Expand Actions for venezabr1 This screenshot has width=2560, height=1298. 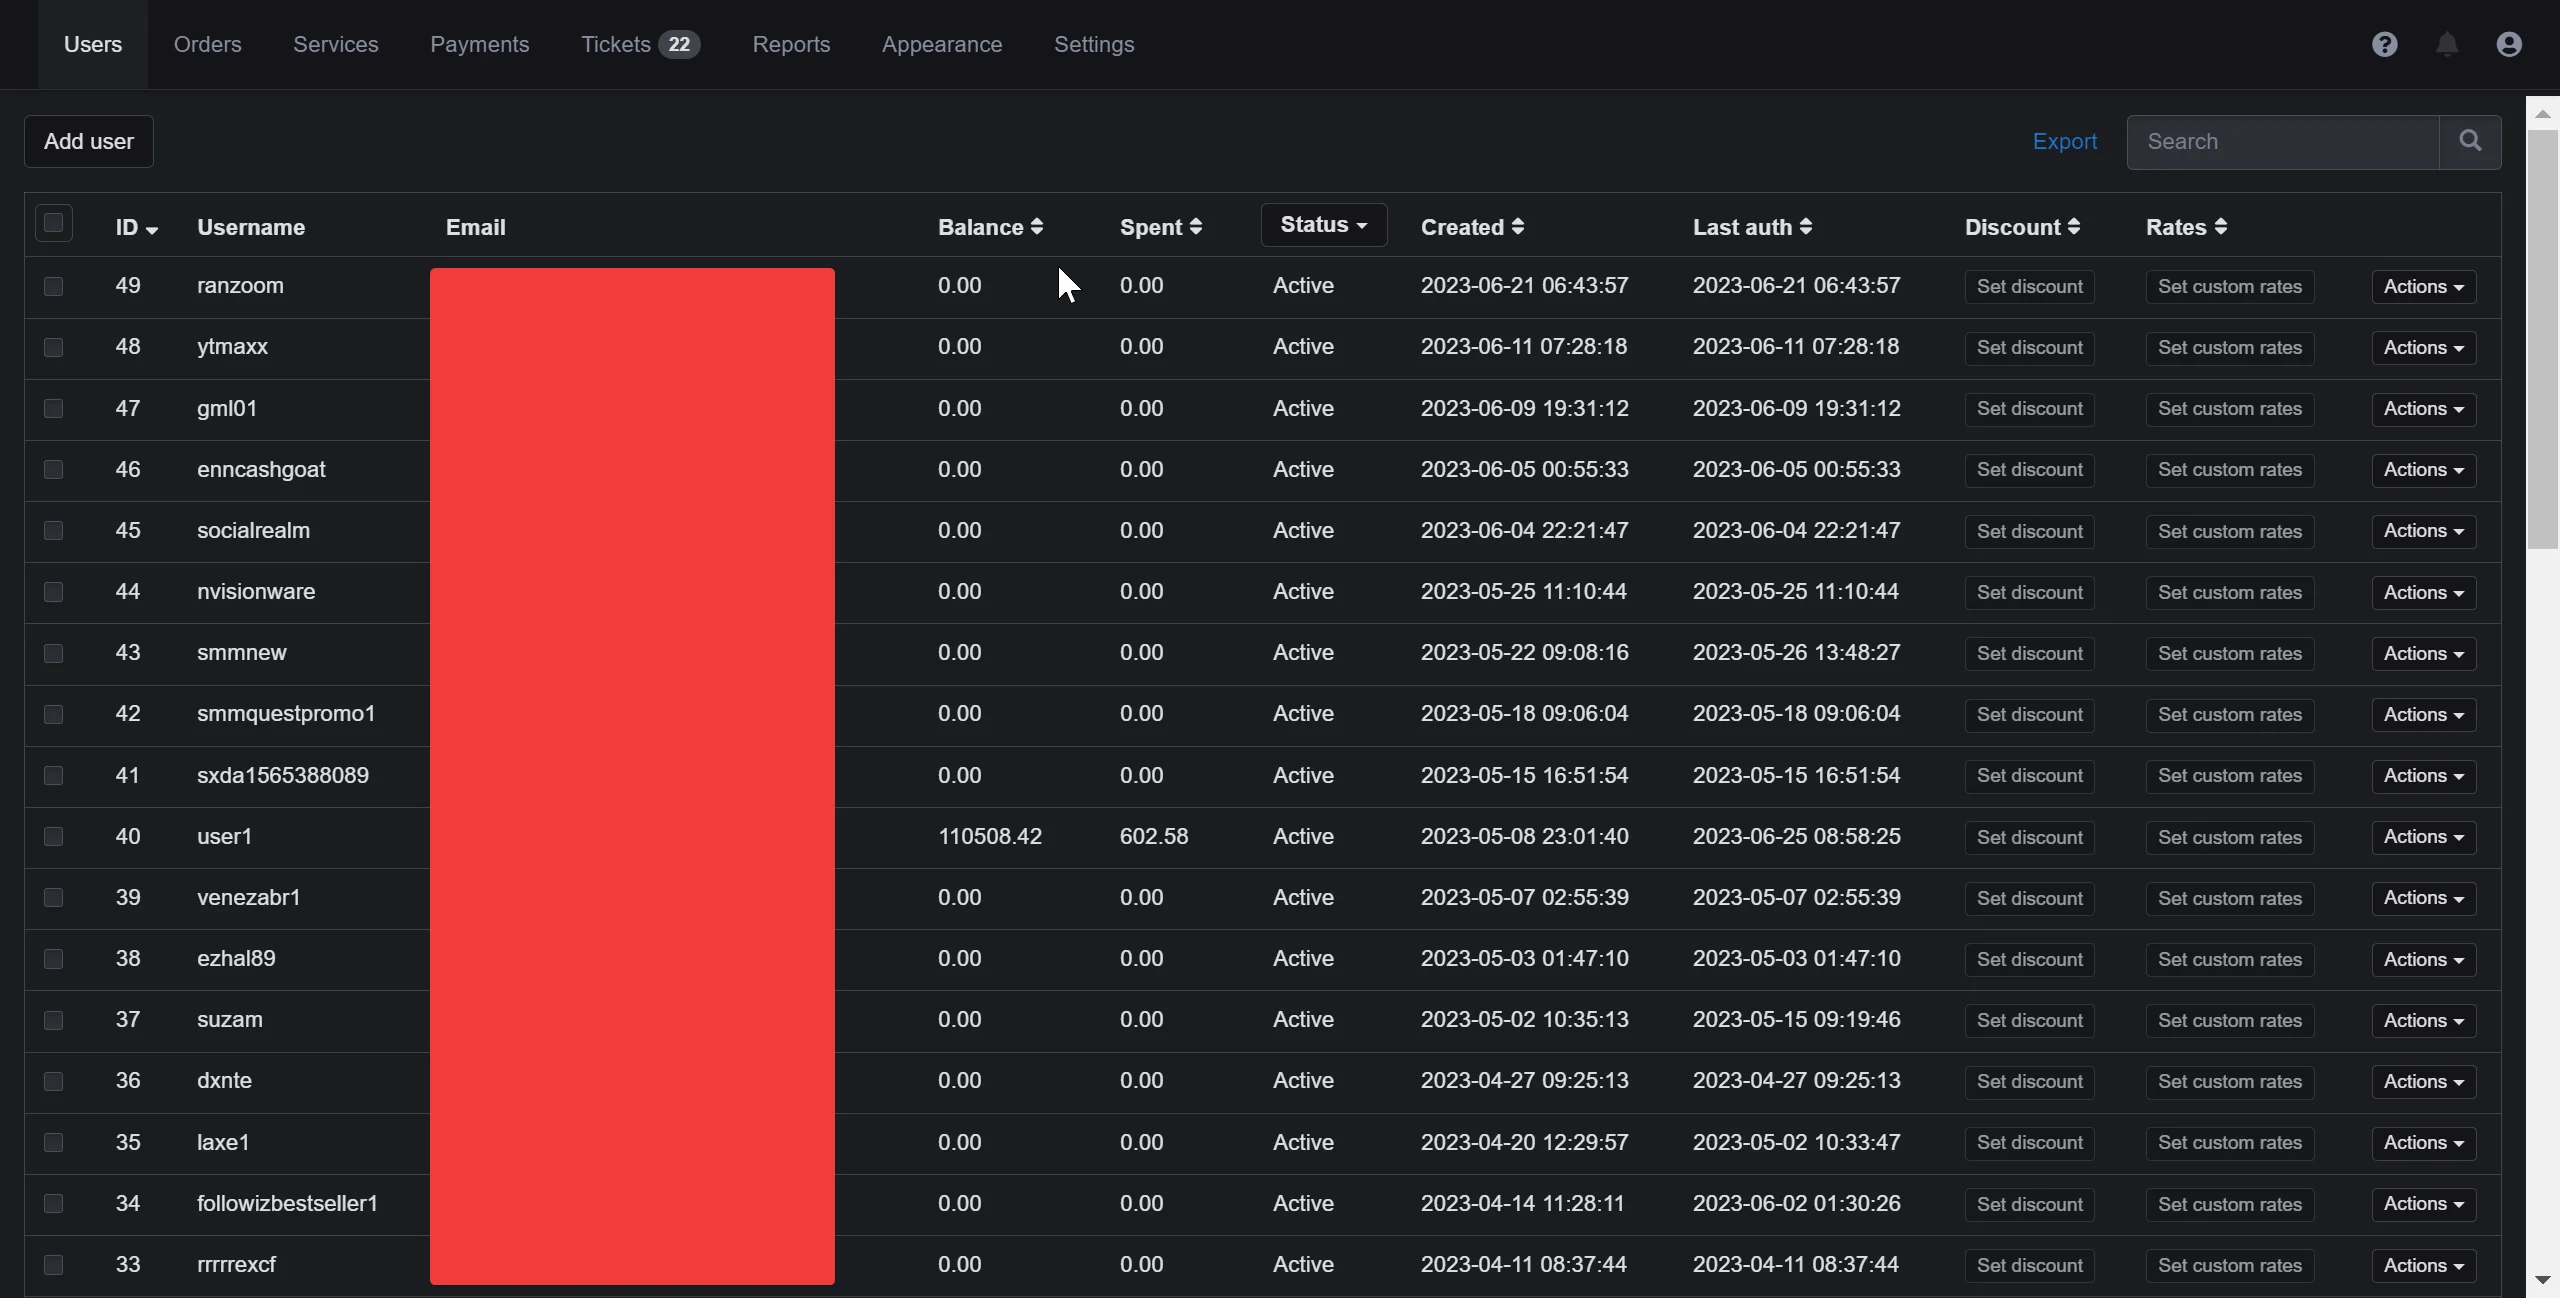(2424, 898)
